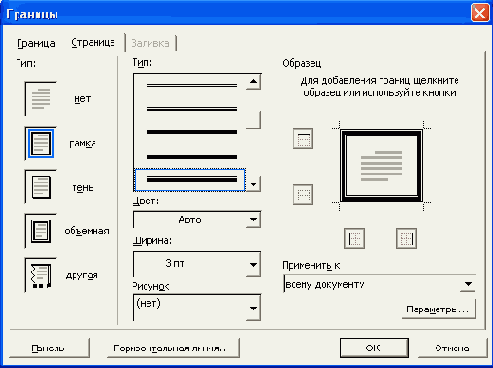Expand the 'Ширина' width dropdown showing 3 пт
Screen dimensions: 493x368
point(197,264)
